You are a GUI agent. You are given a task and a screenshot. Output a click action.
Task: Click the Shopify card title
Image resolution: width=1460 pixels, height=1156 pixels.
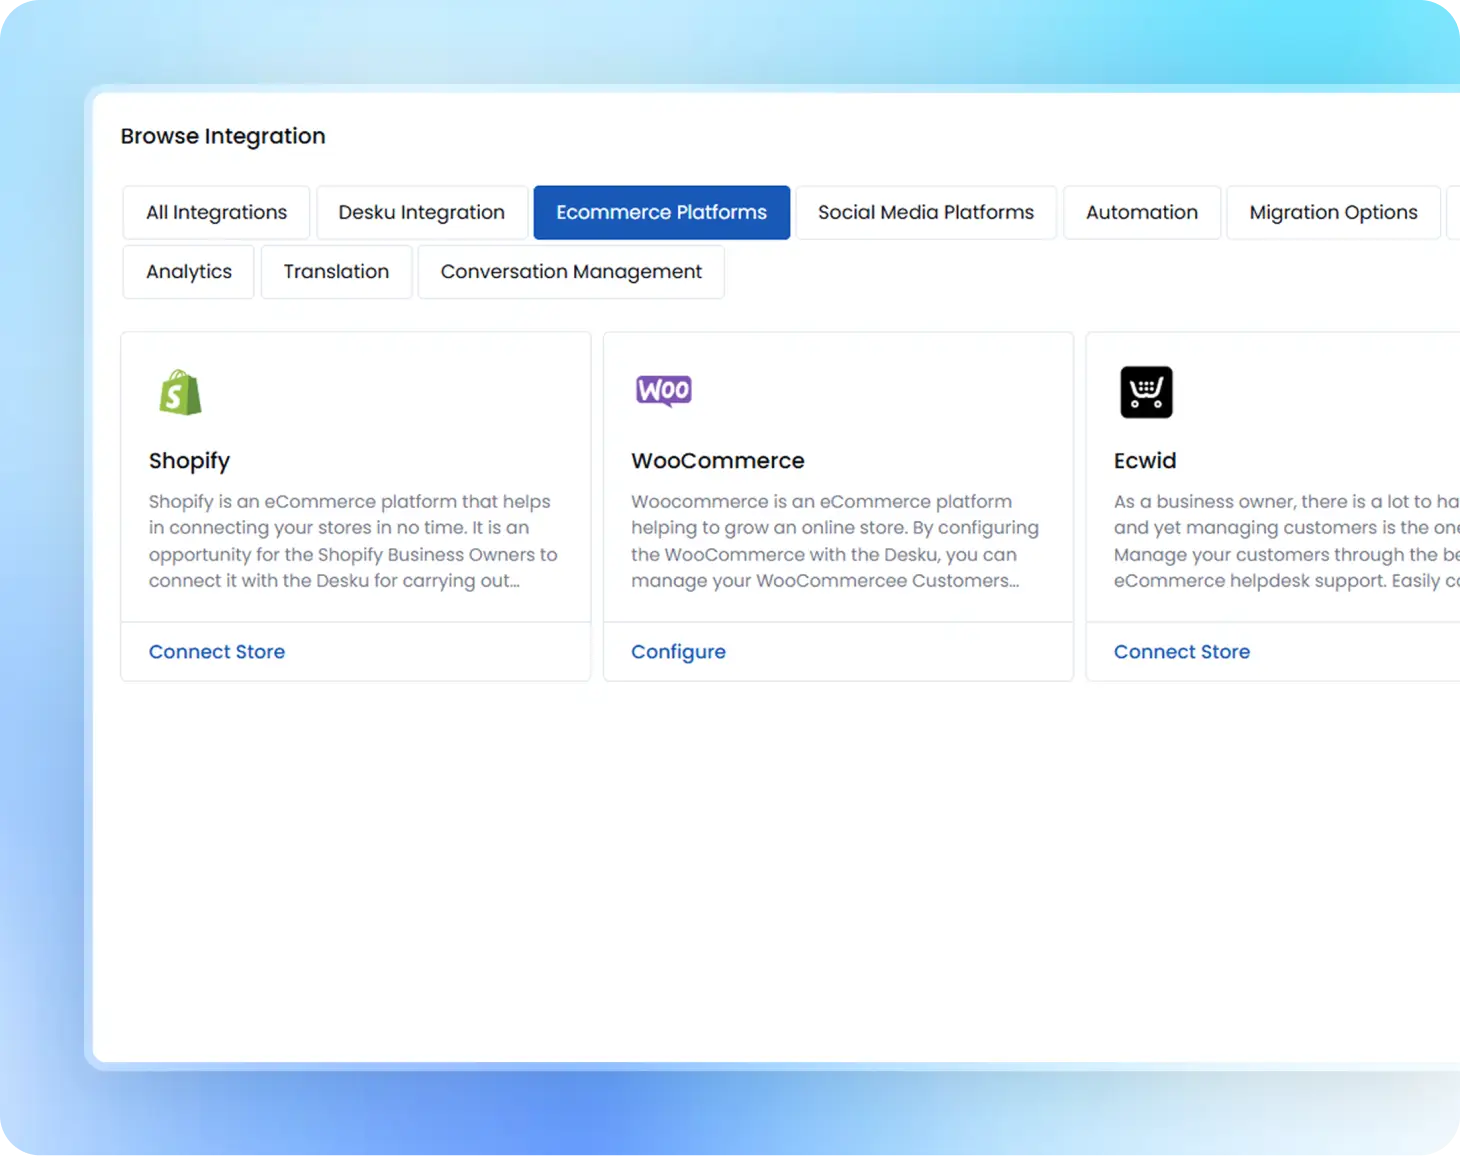[x=189, y=461]
